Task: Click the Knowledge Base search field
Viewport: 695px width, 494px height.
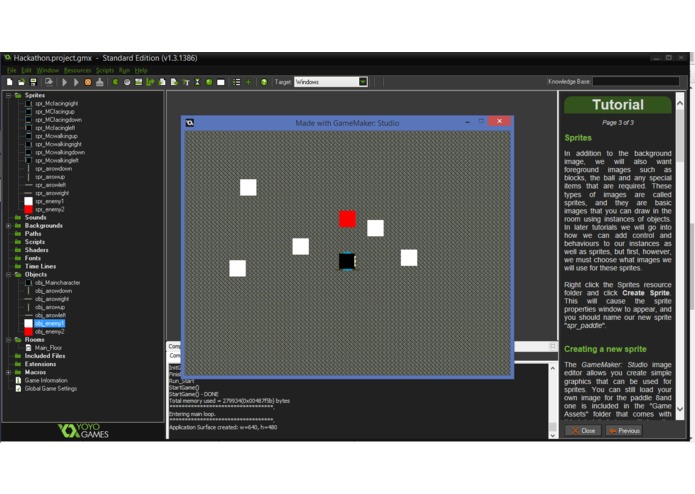Action: point(636,82)
